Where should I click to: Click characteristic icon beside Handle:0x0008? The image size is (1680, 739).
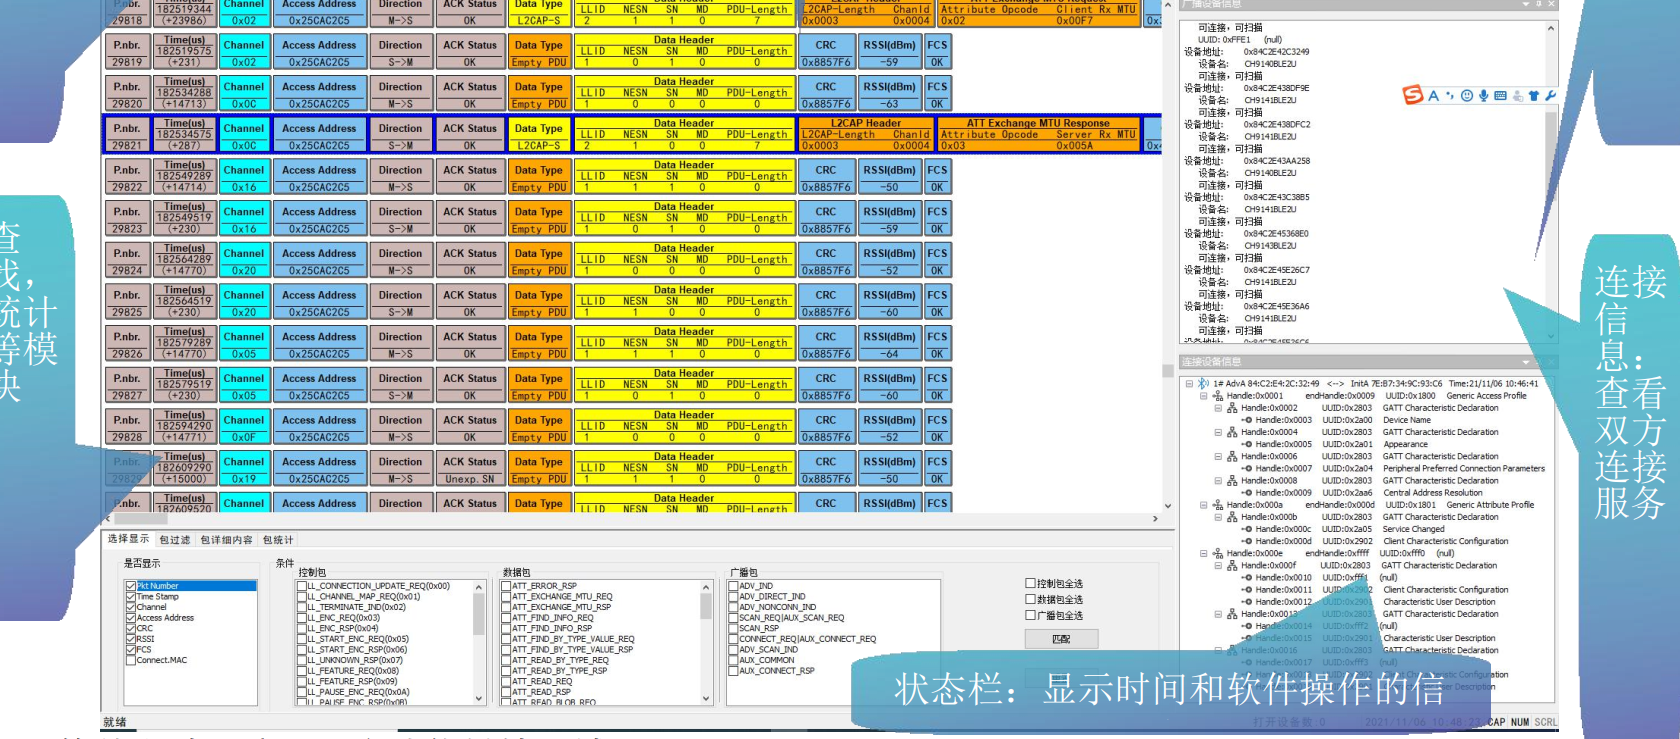(x=1232, y=480)
